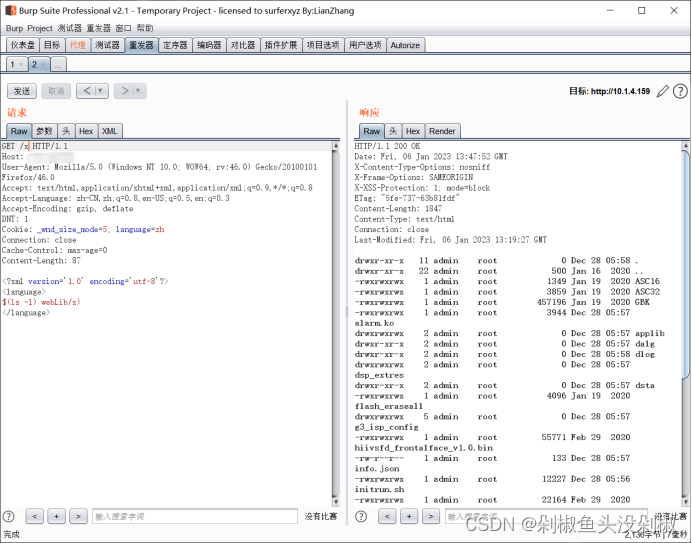Open the 窗口 menu
Screen dimensions: 692x543
(123, 28)
